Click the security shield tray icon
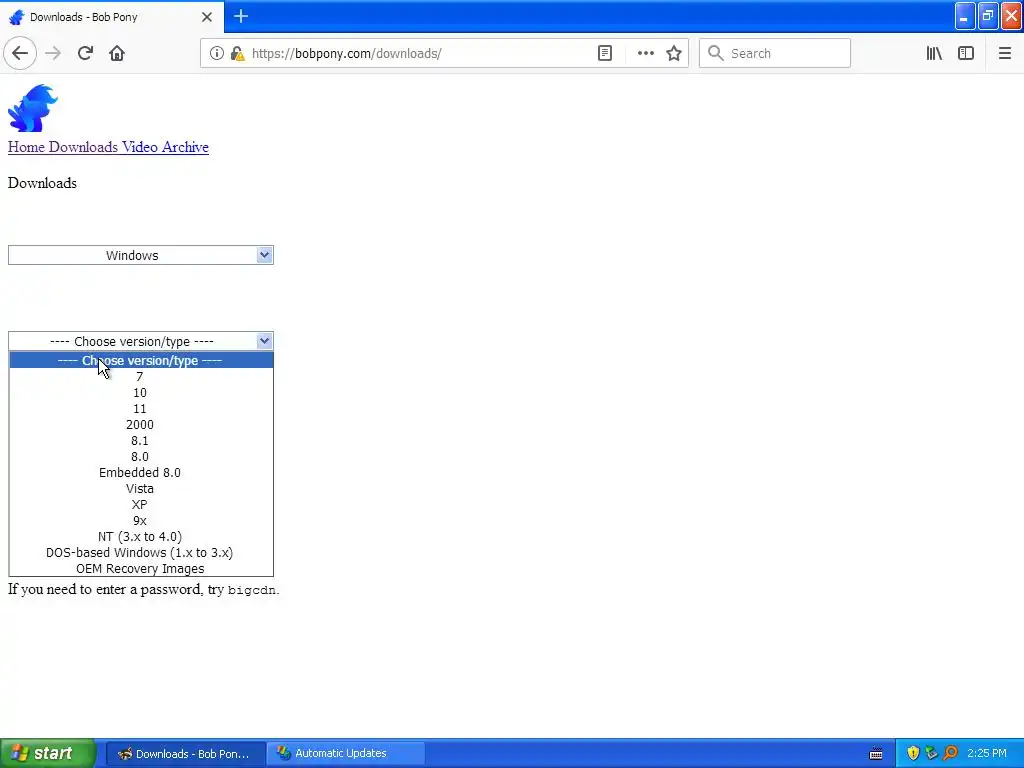The width and height of the screenshot is (1024, 768). point(913,754)
